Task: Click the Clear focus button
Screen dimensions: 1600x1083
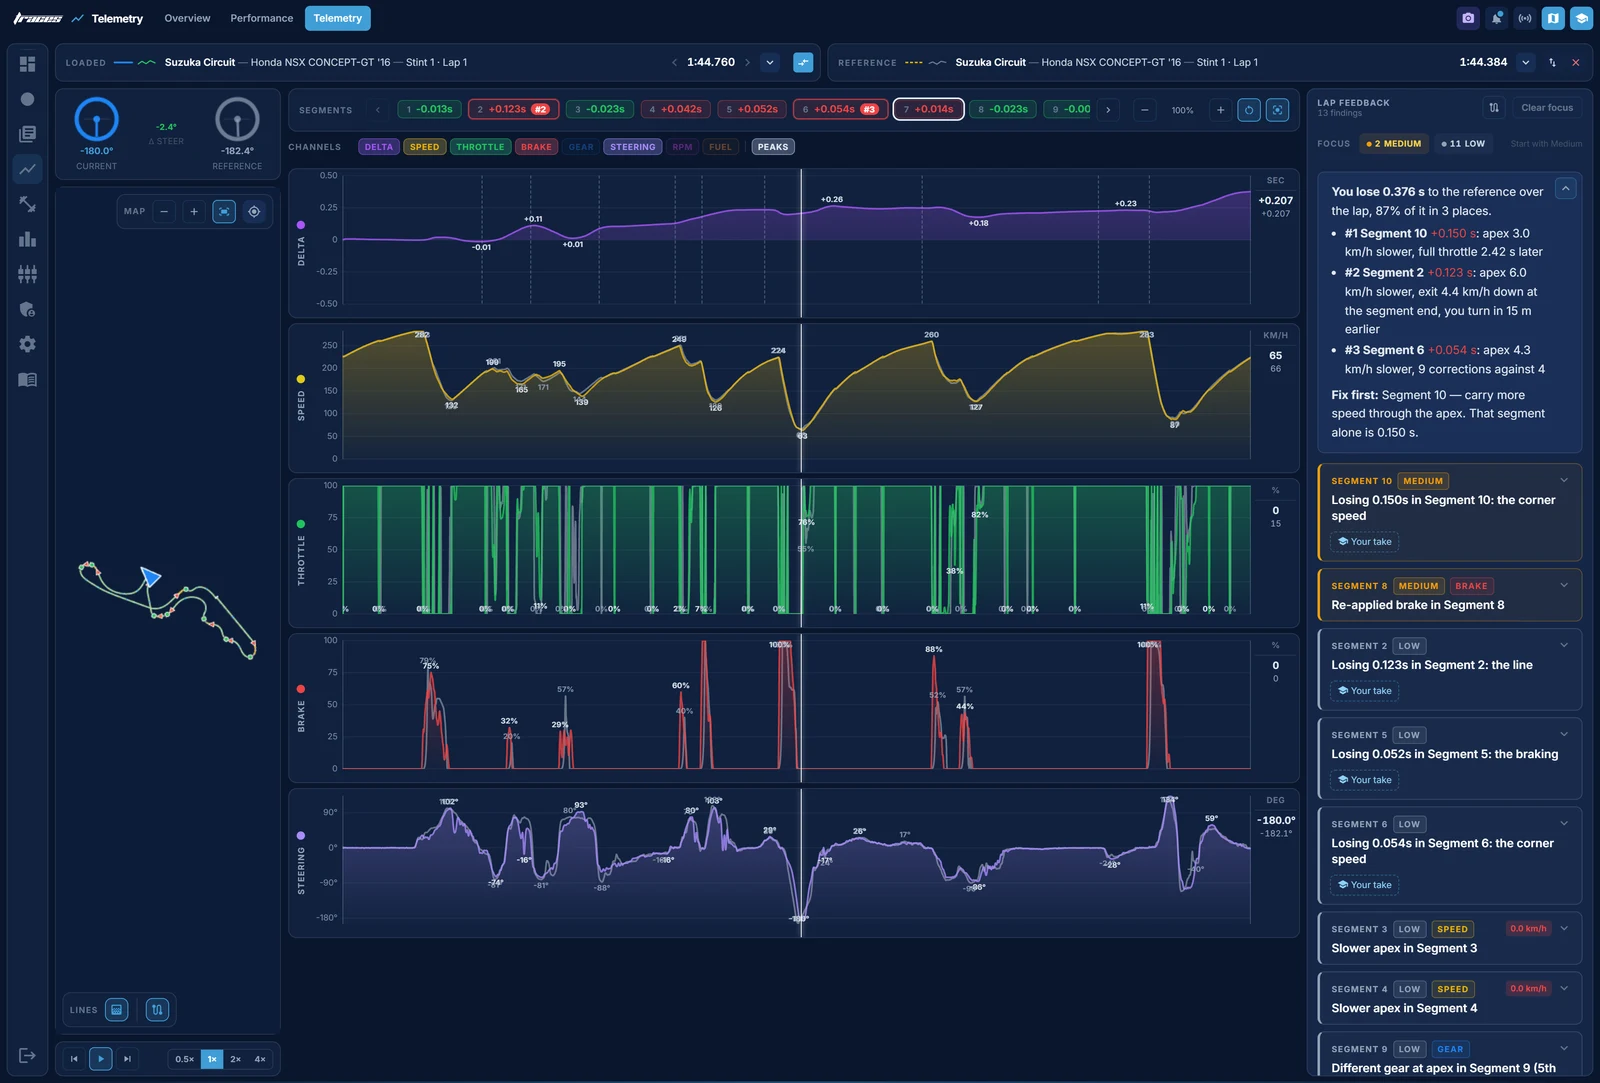Action: [x=1547, y=107]
